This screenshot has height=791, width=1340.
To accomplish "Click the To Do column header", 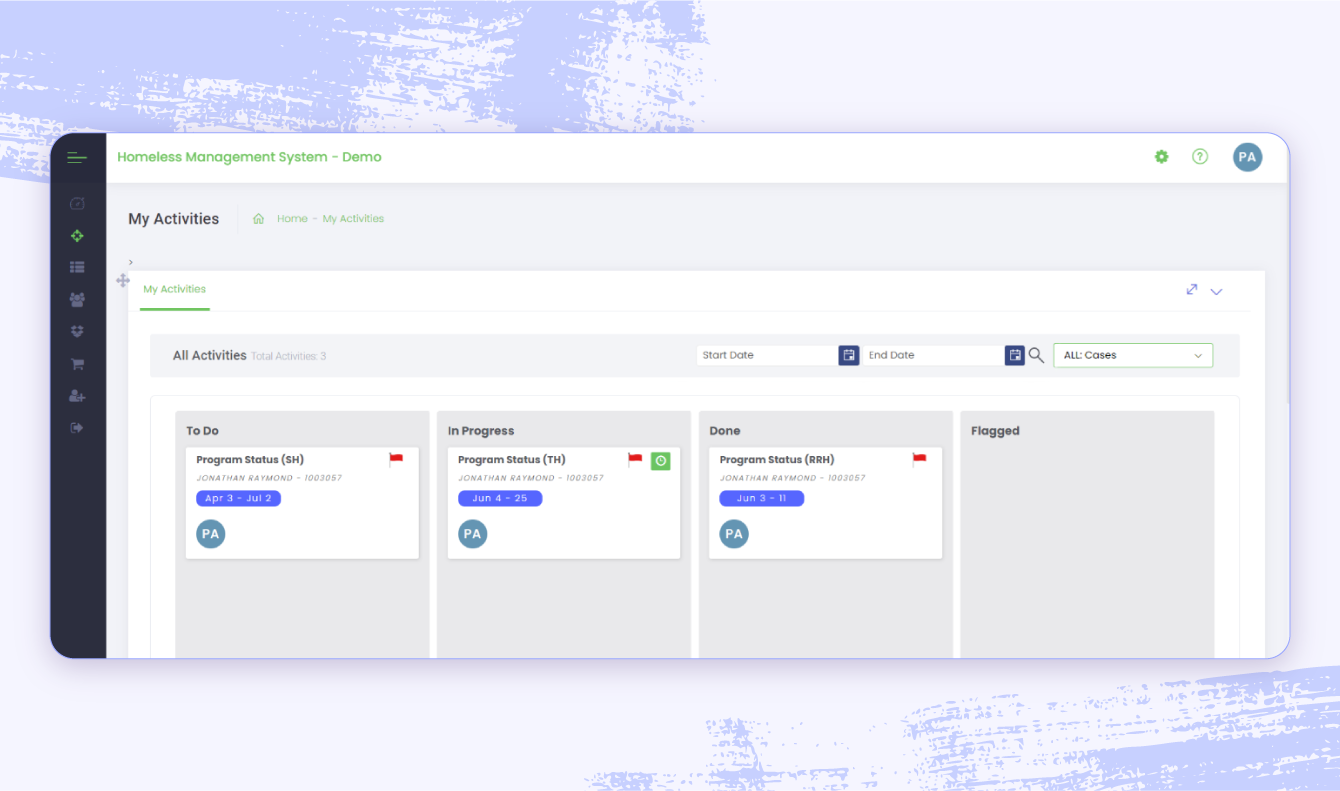I will (202, 431).
